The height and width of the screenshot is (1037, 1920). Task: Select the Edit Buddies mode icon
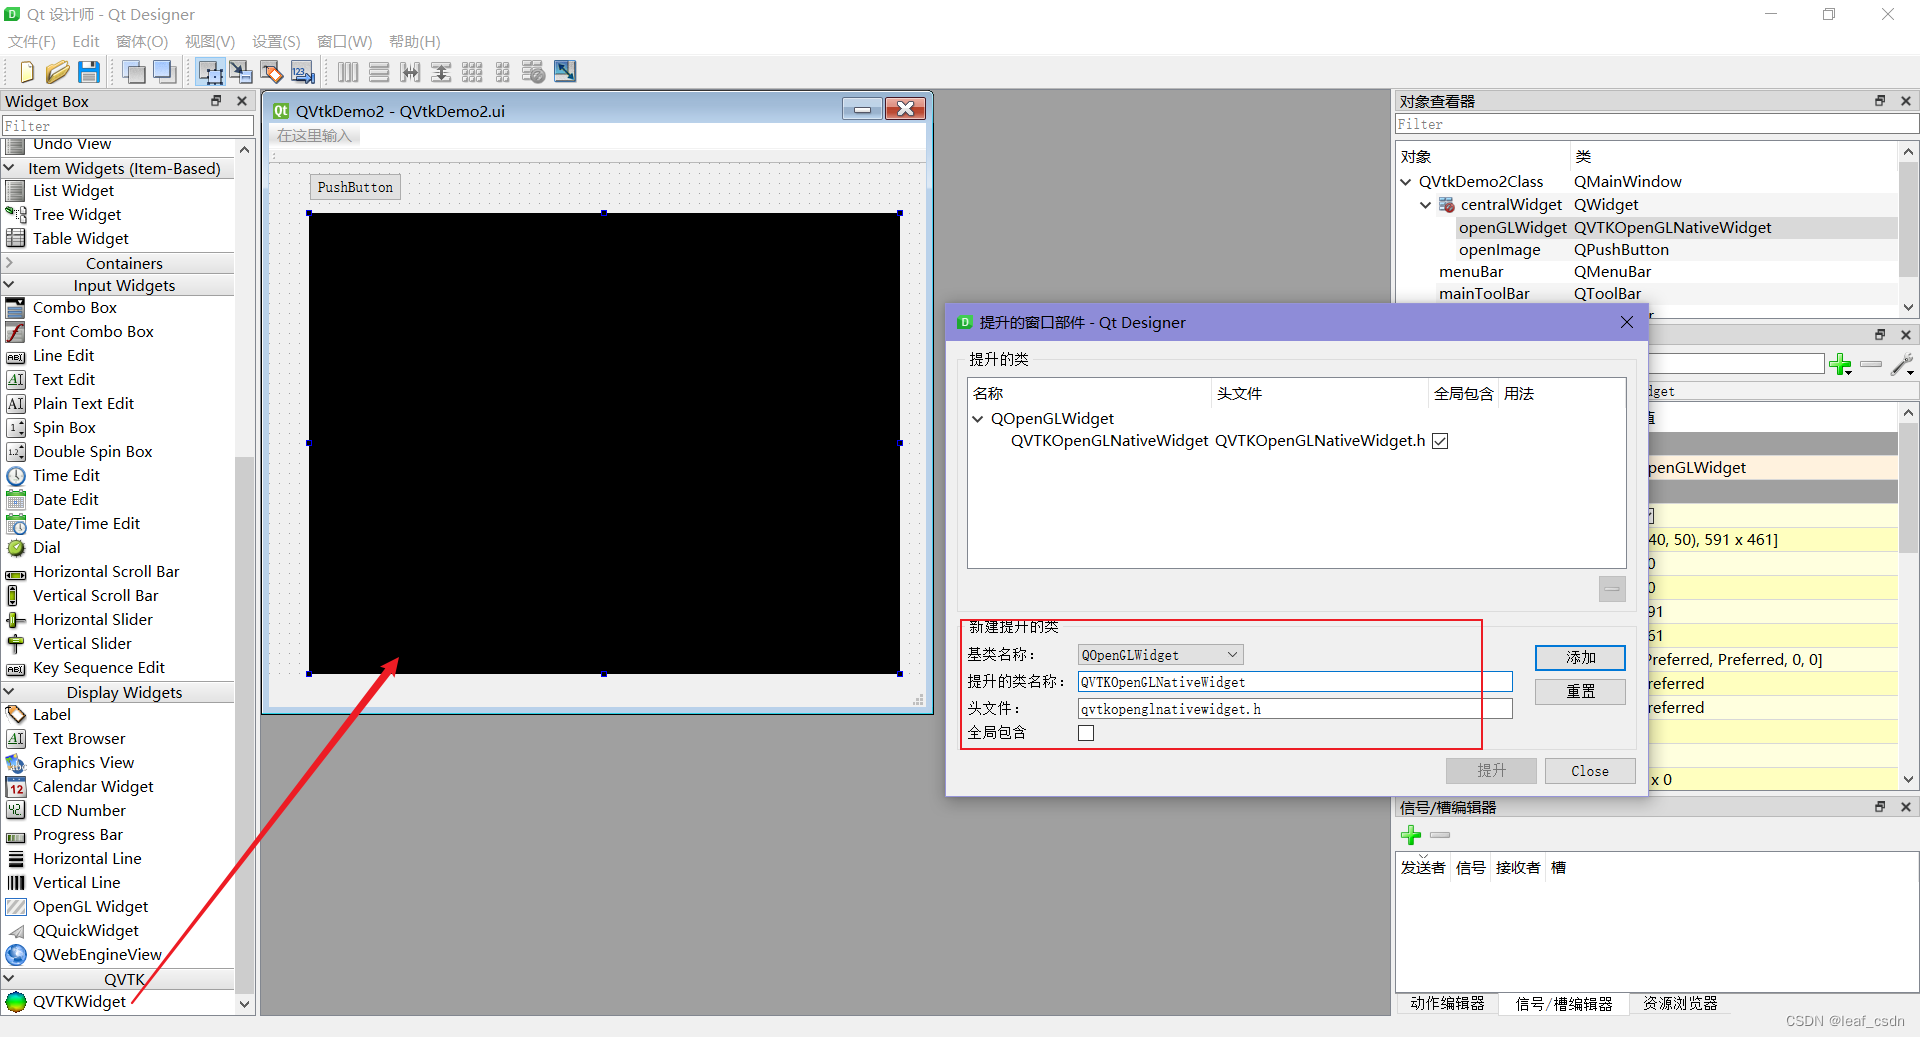pos(271,72)
